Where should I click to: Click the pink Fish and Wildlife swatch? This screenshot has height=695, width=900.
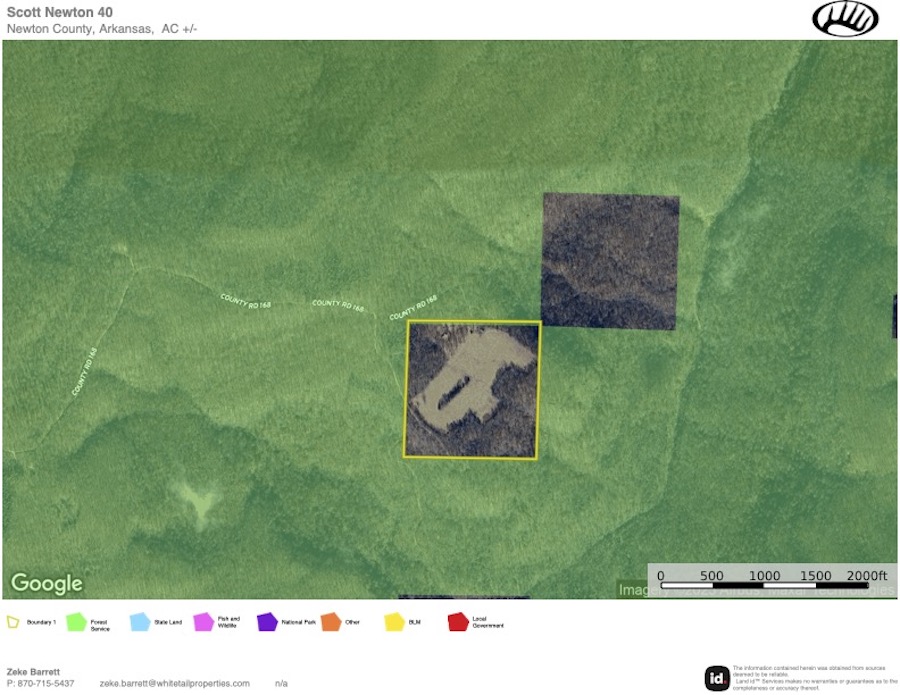[203, 622]
